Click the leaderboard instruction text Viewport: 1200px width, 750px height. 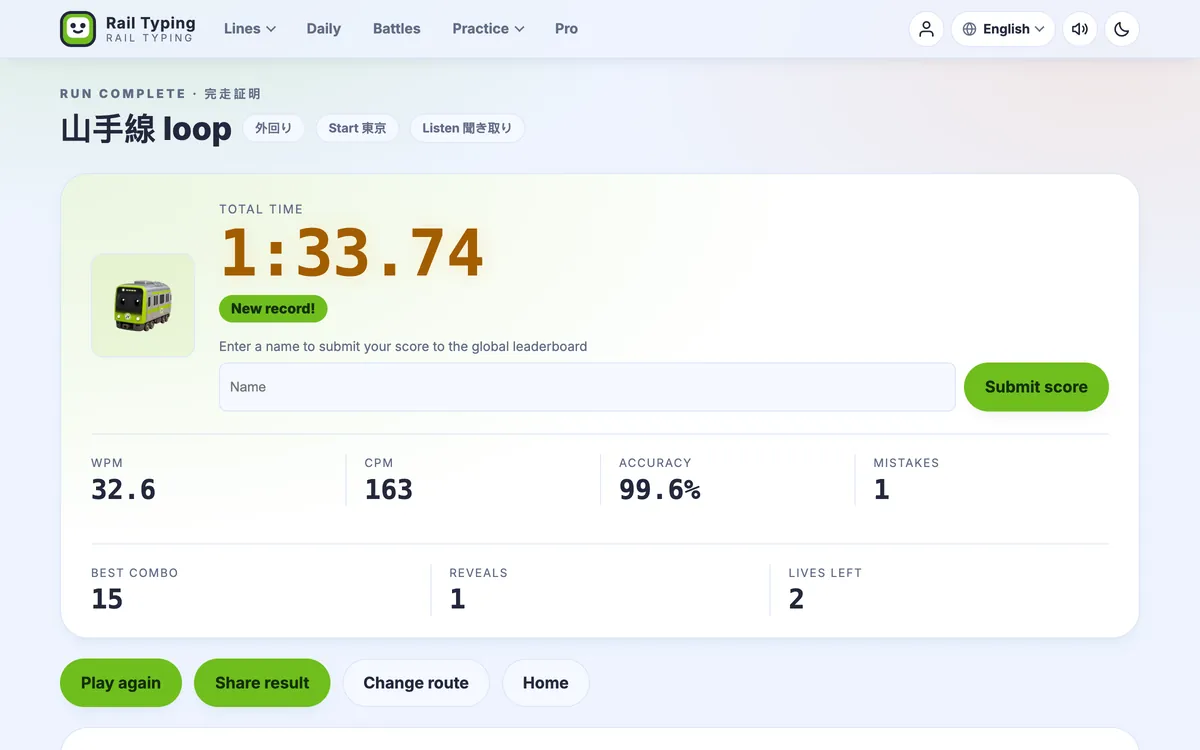pos(403,347)
